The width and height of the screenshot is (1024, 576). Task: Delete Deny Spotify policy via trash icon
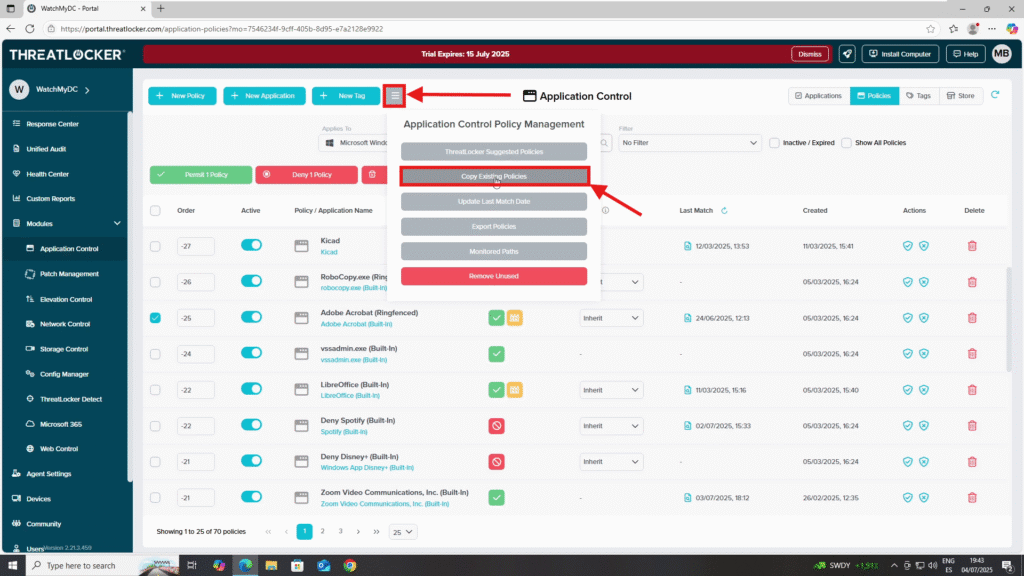point(972,426)
